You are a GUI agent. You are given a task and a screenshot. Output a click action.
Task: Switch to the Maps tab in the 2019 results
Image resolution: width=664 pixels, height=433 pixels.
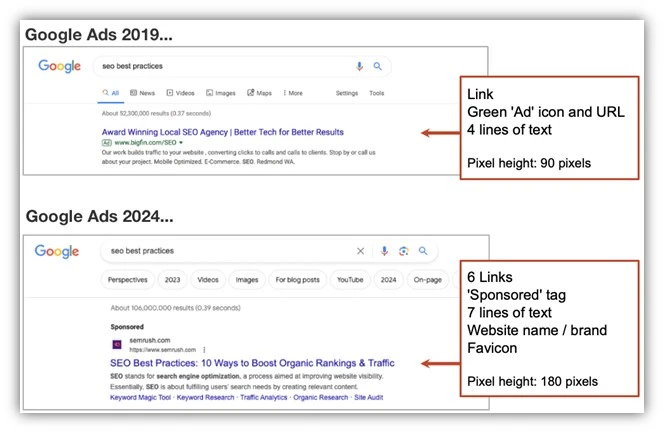pyautogui.click(x=260, y=93)
